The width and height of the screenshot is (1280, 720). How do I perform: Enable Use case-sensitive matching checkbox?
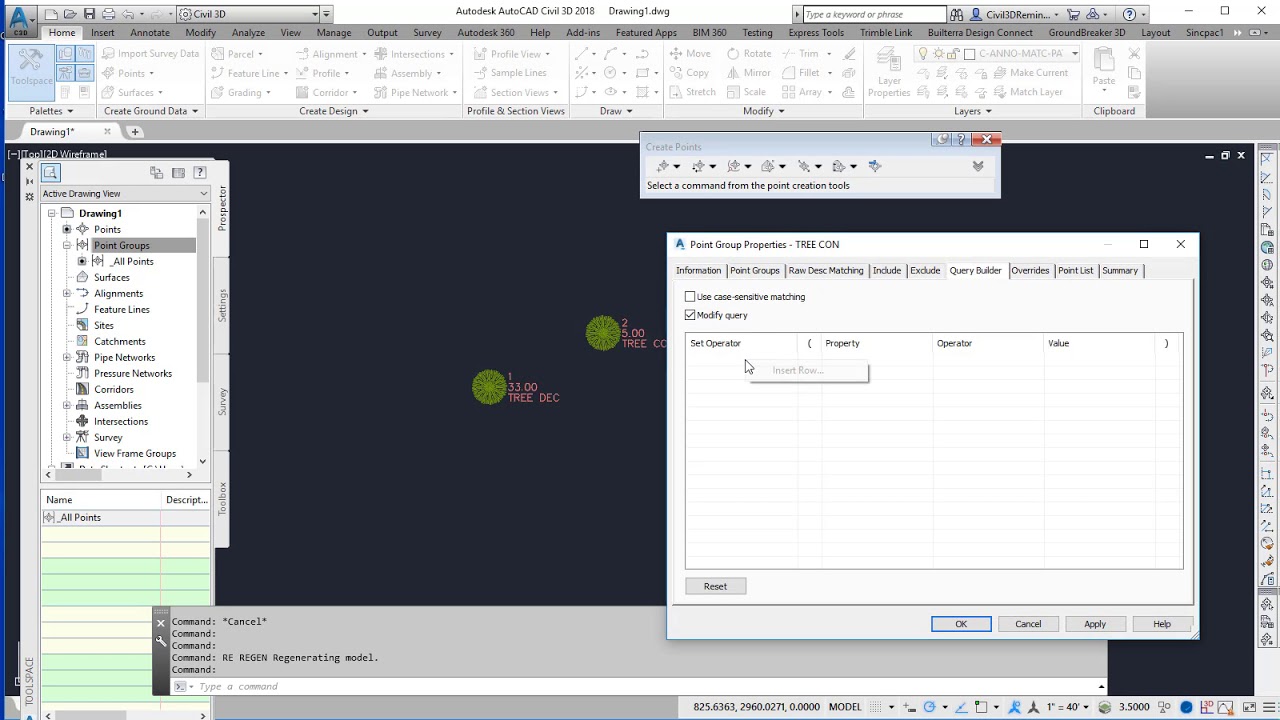click(690, 297)
